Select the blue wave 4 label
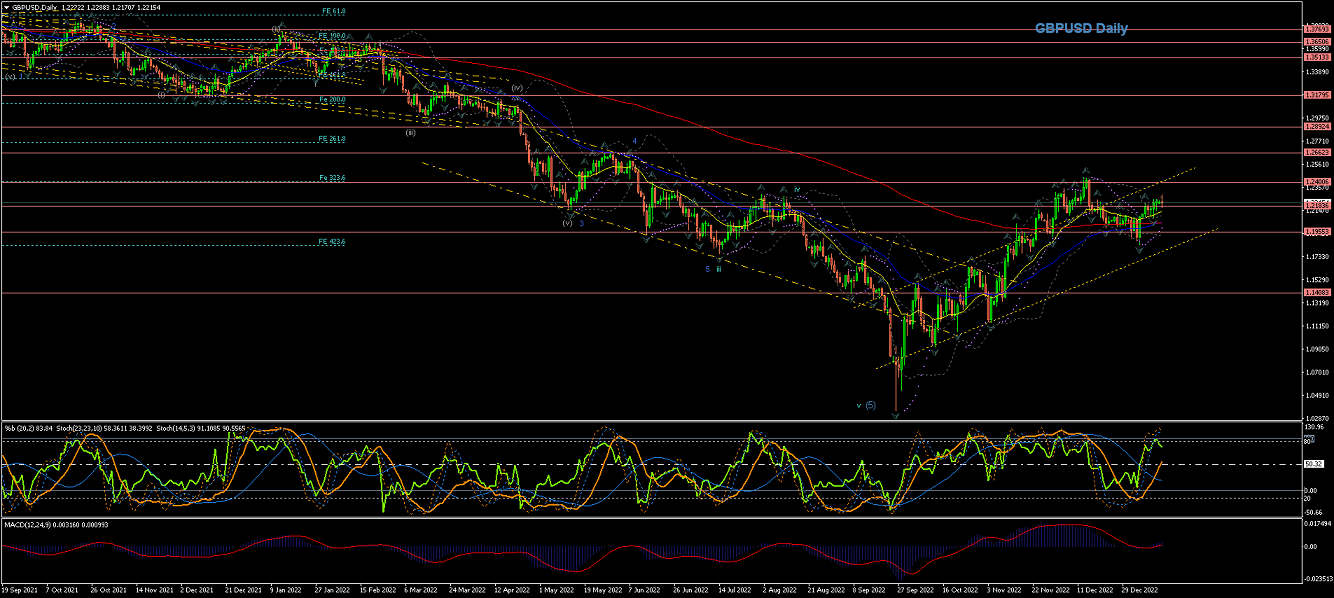 (x=634, y=141)
